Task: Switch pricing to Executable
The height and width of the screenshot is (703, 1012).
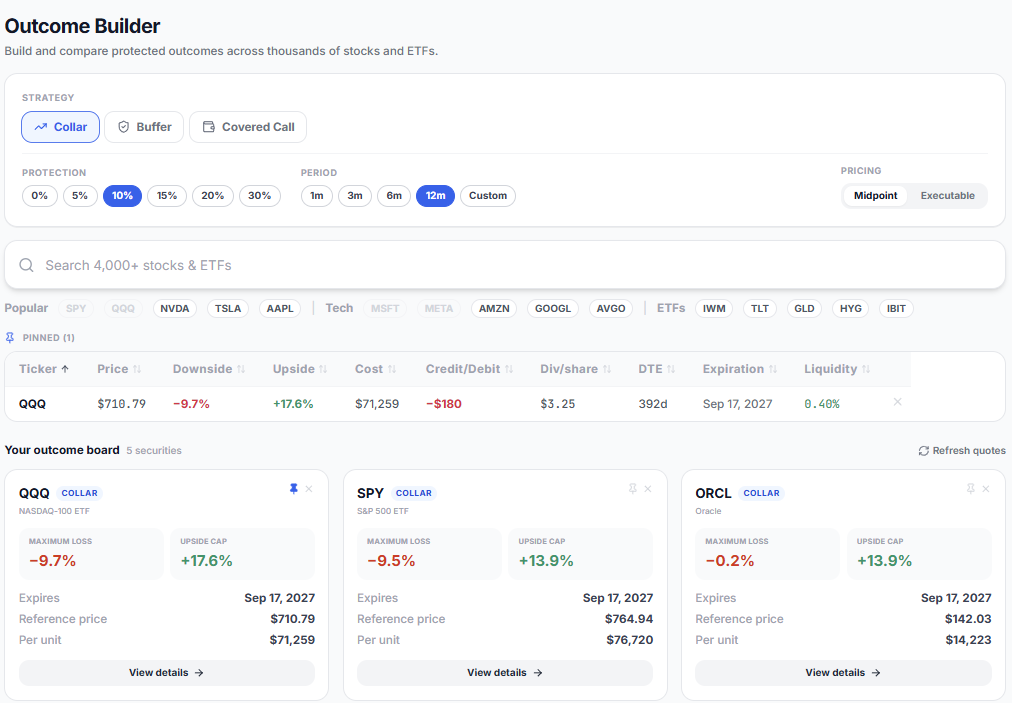Action: tap(947, 196)
